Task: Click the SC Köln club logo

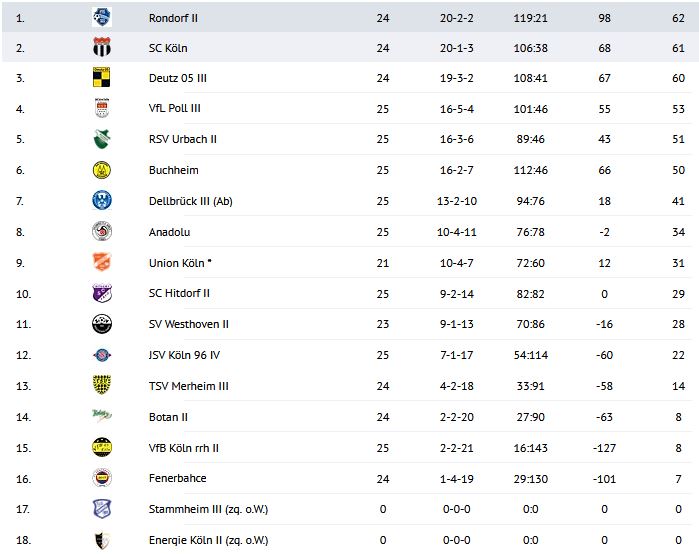Action: pos(102,48)
